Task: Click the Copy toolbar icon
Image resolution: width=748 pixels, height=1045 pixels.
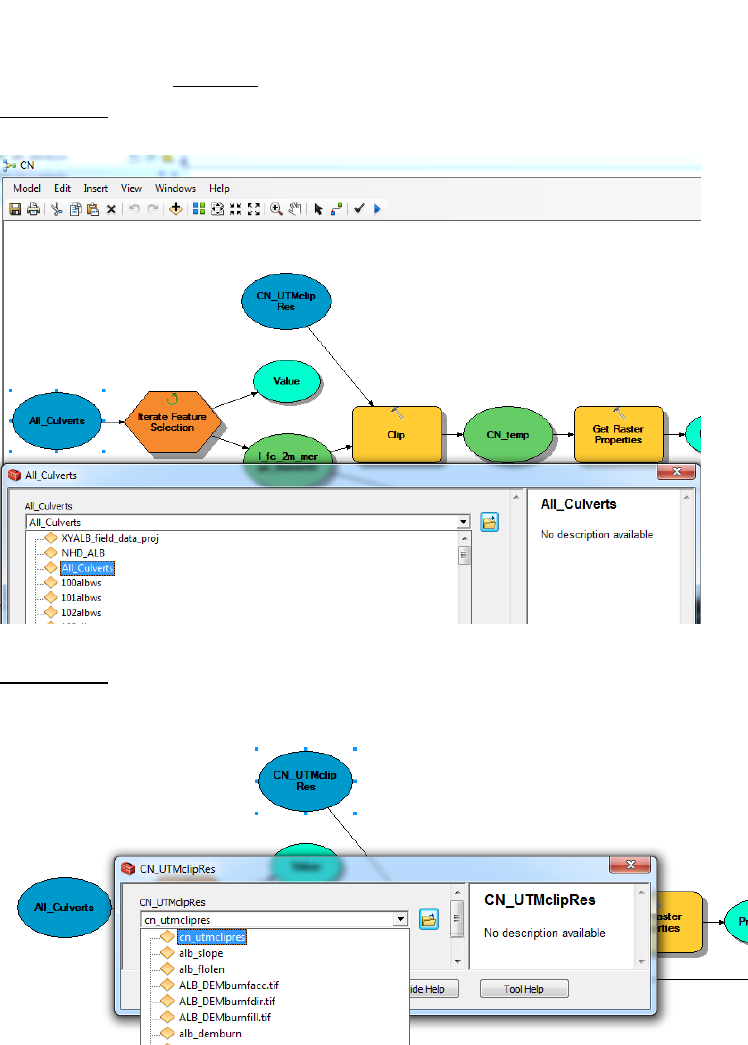Action: (x=75, y=209)
